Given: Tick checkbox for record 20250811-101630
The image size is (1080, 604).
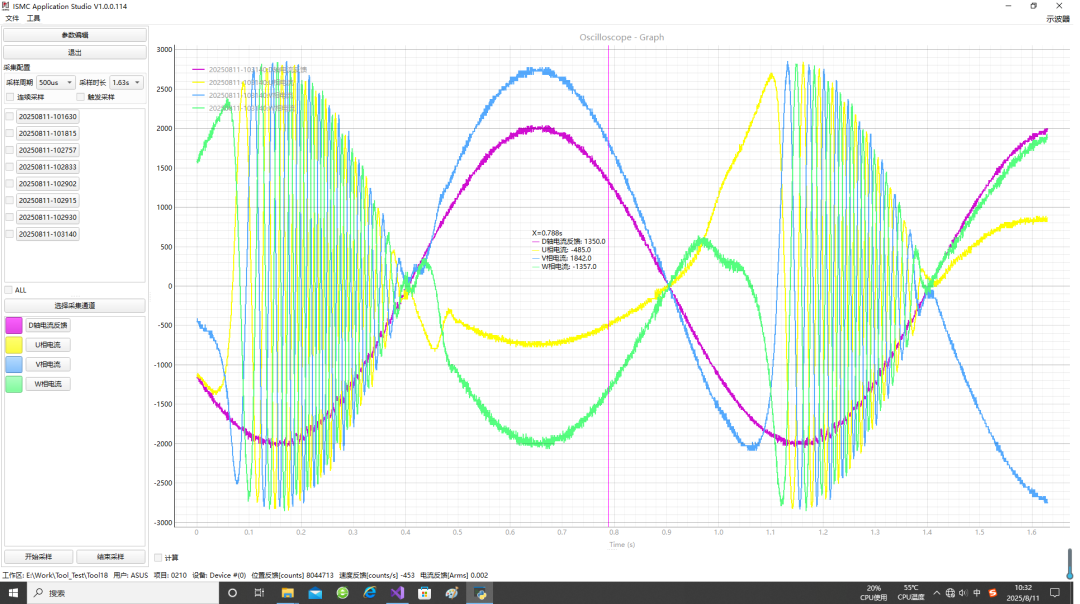Looking at the screenshot, I should [10, 116].
